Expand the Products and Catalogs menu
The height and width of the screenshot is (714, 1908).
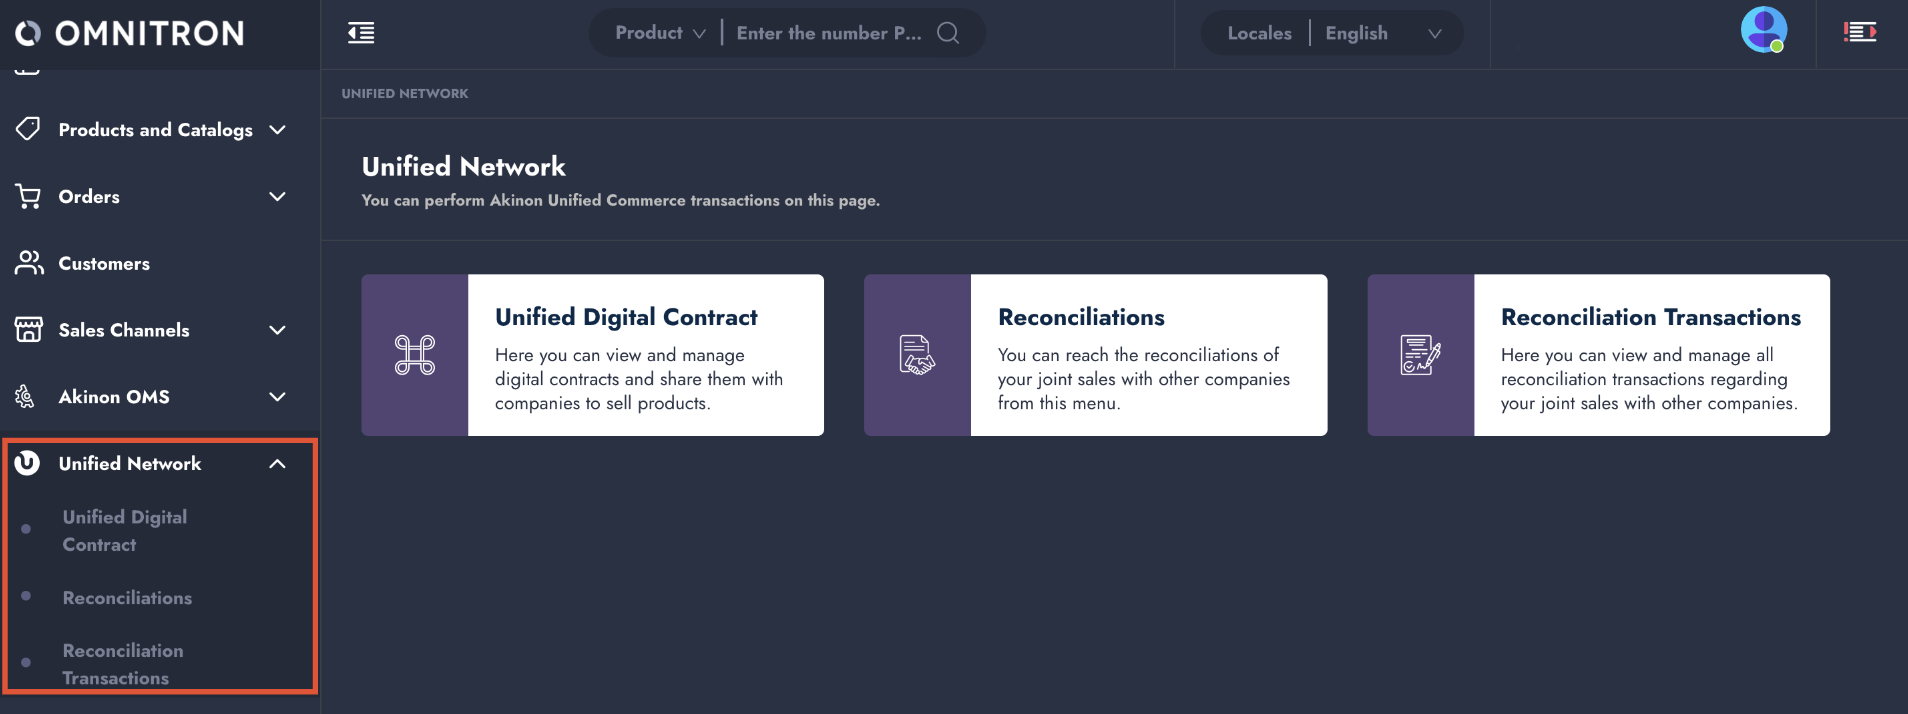pyautogui.click(x=277, y=130)
